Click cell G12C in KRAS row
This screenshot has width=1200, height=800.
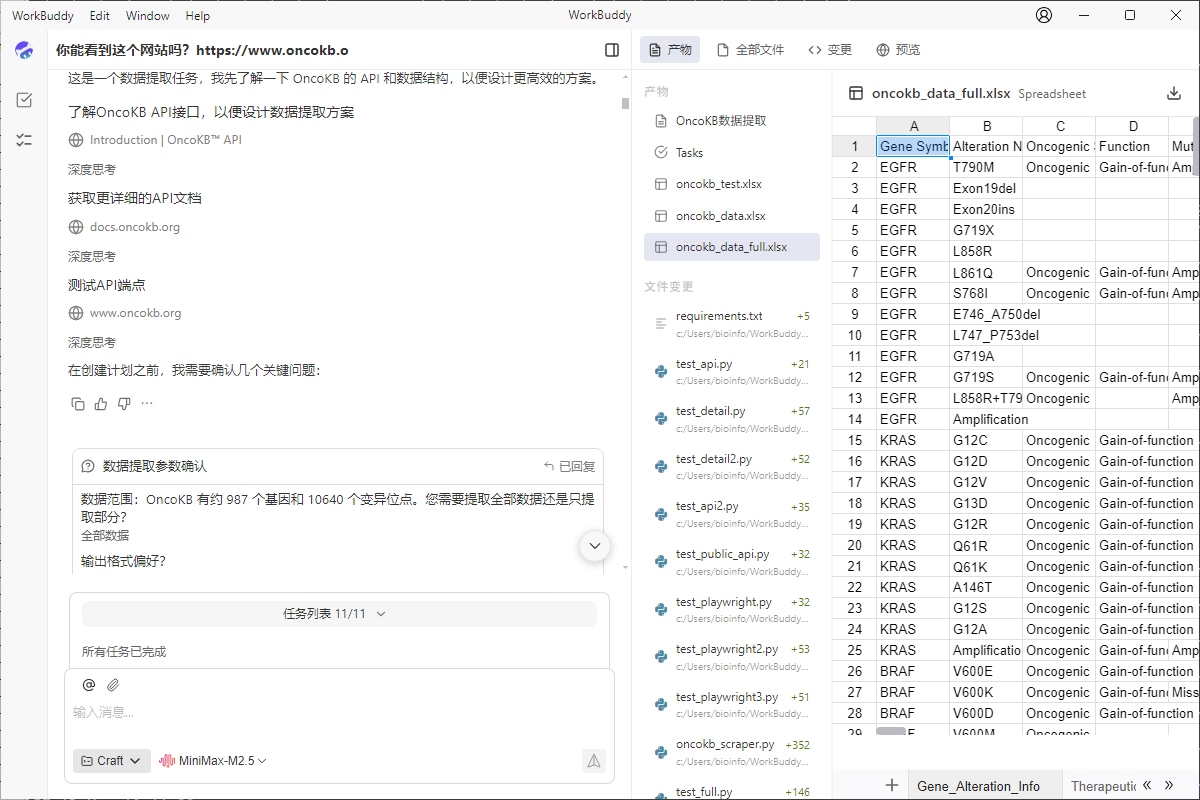pos(986,440)
